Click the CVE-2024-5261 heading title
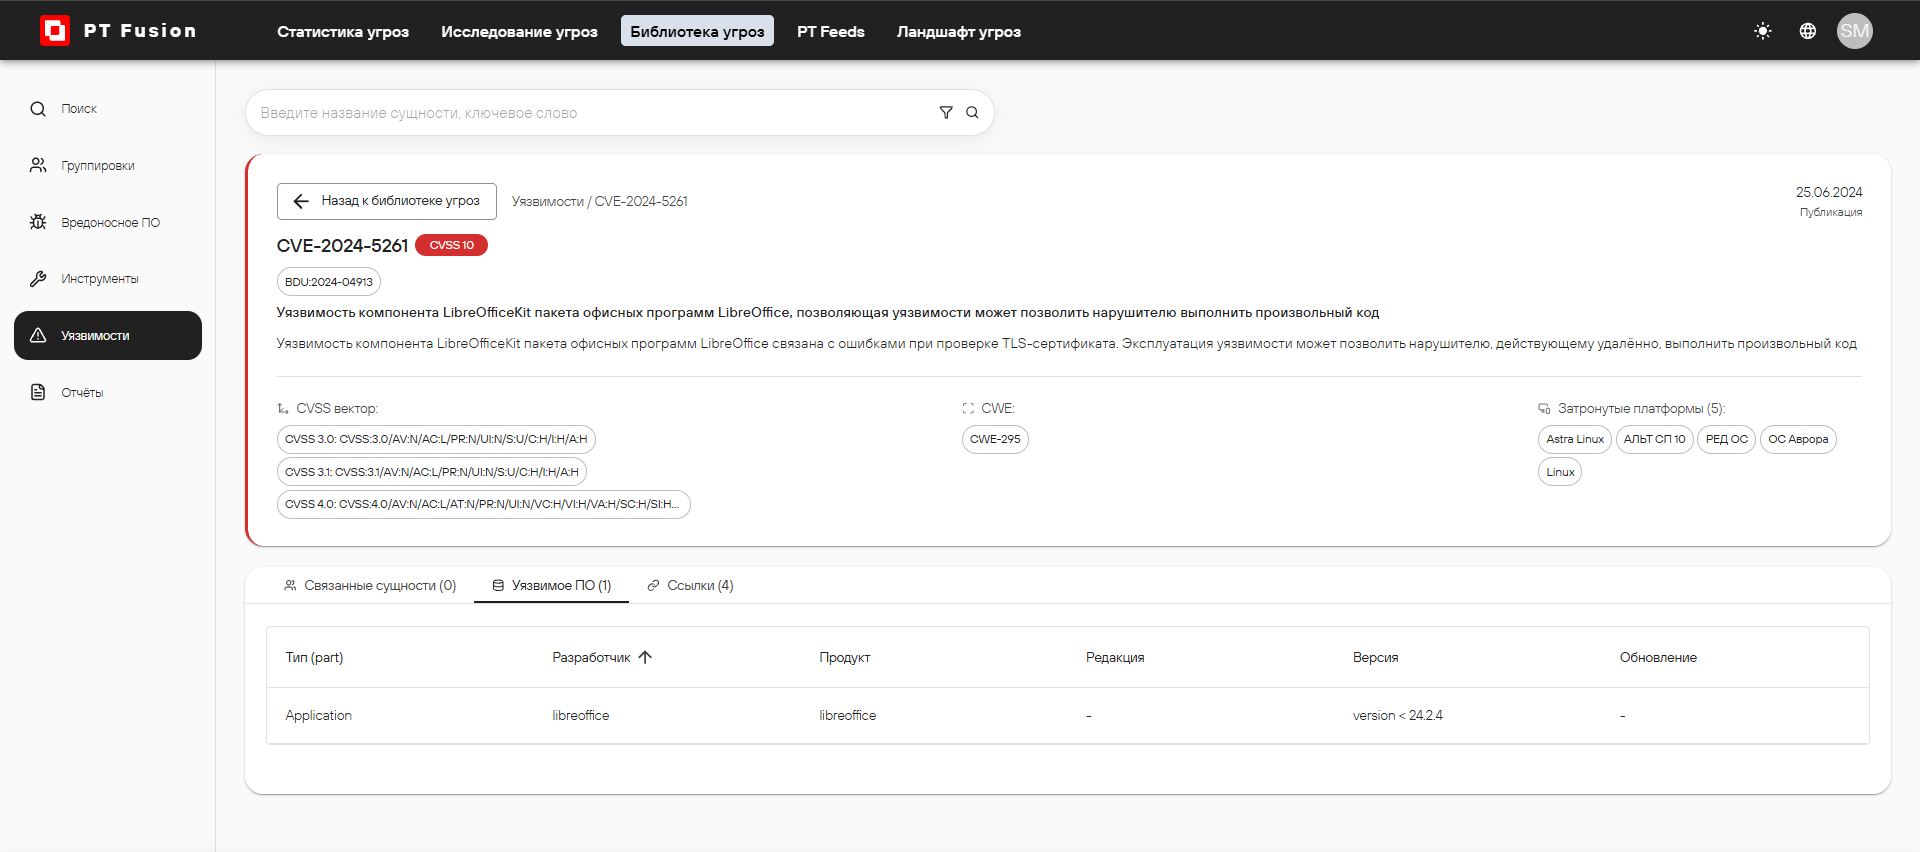 tap(342, 246)
